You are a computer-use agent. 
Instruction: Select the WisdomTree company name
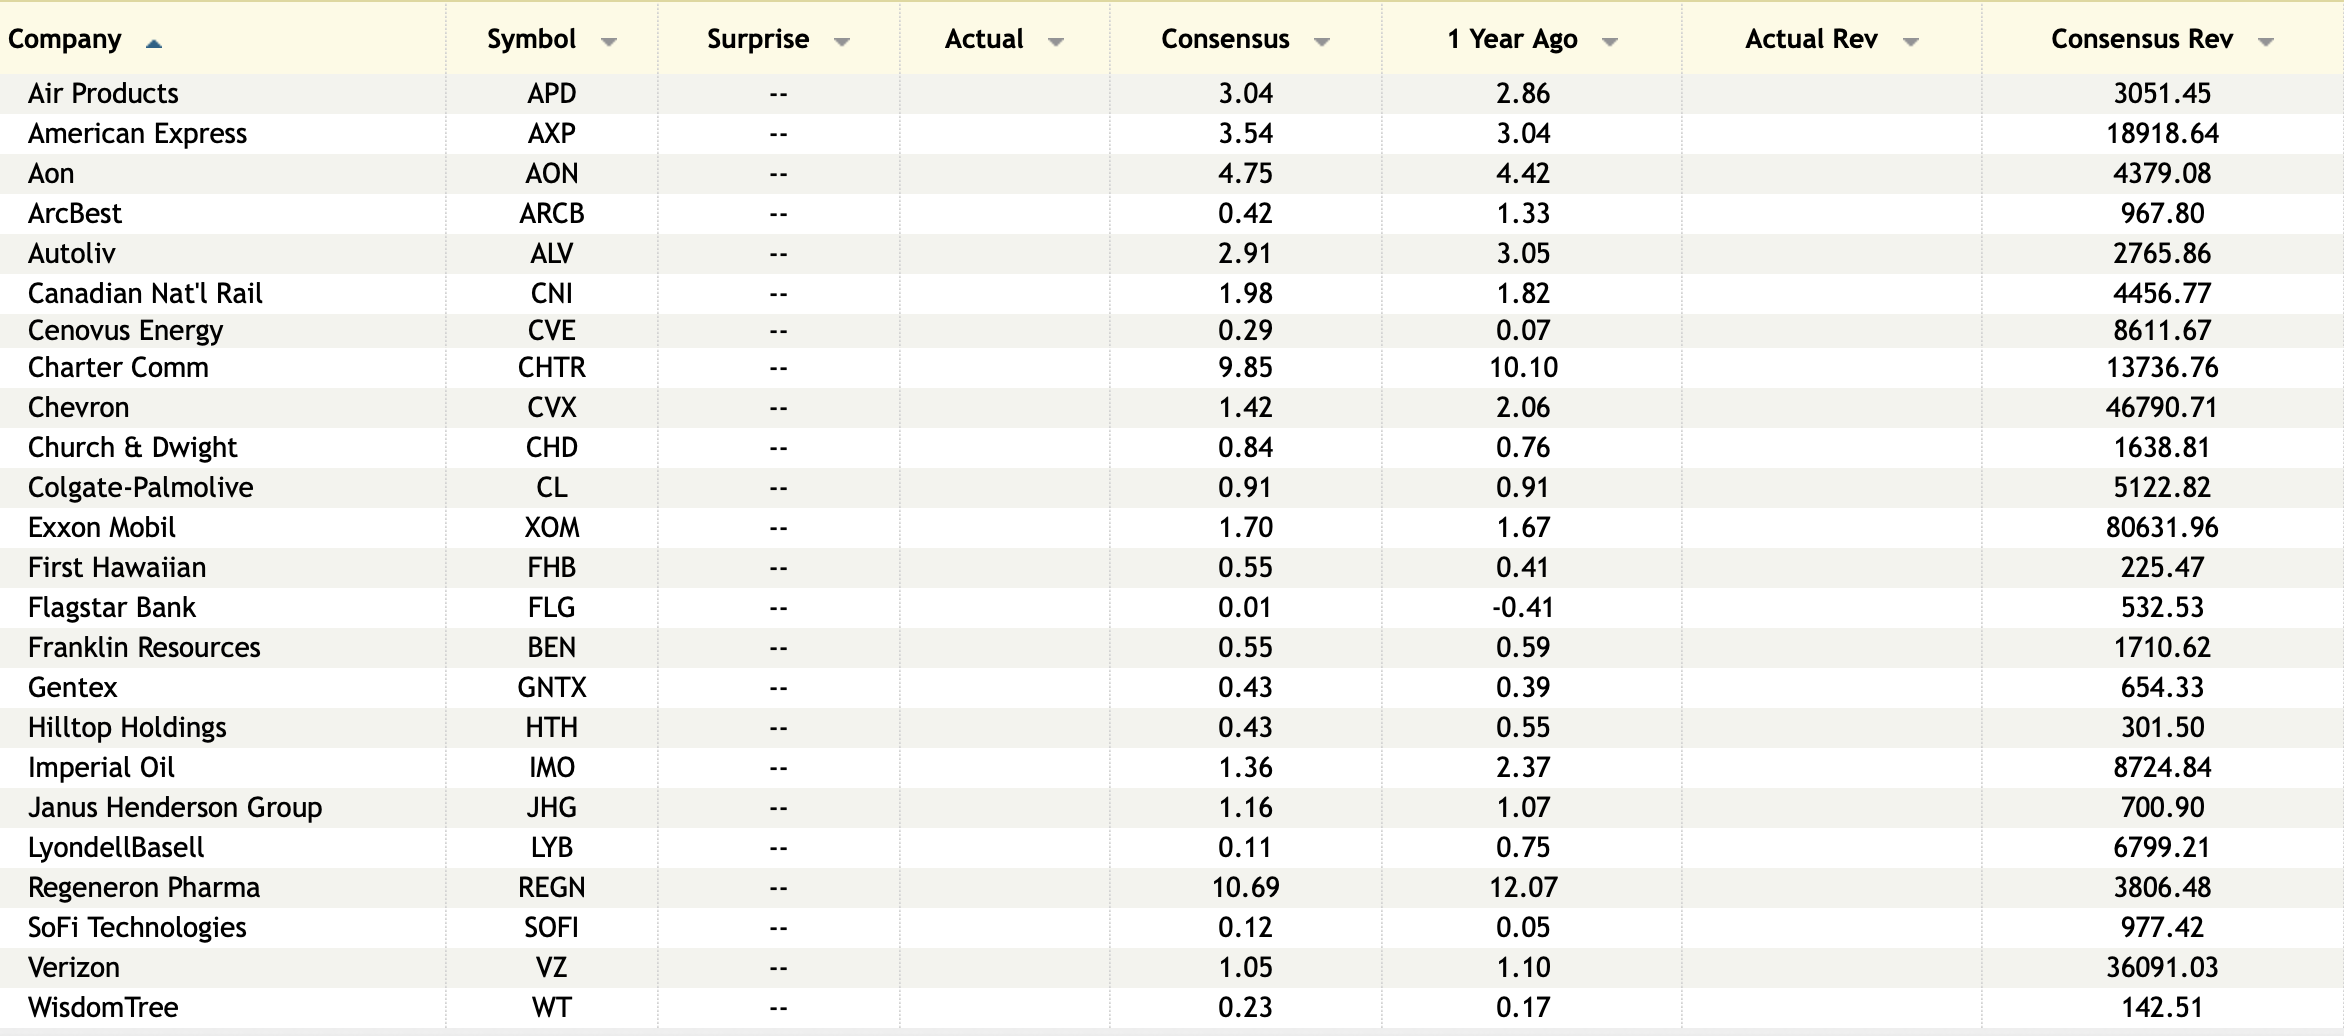coord(103,1007)
